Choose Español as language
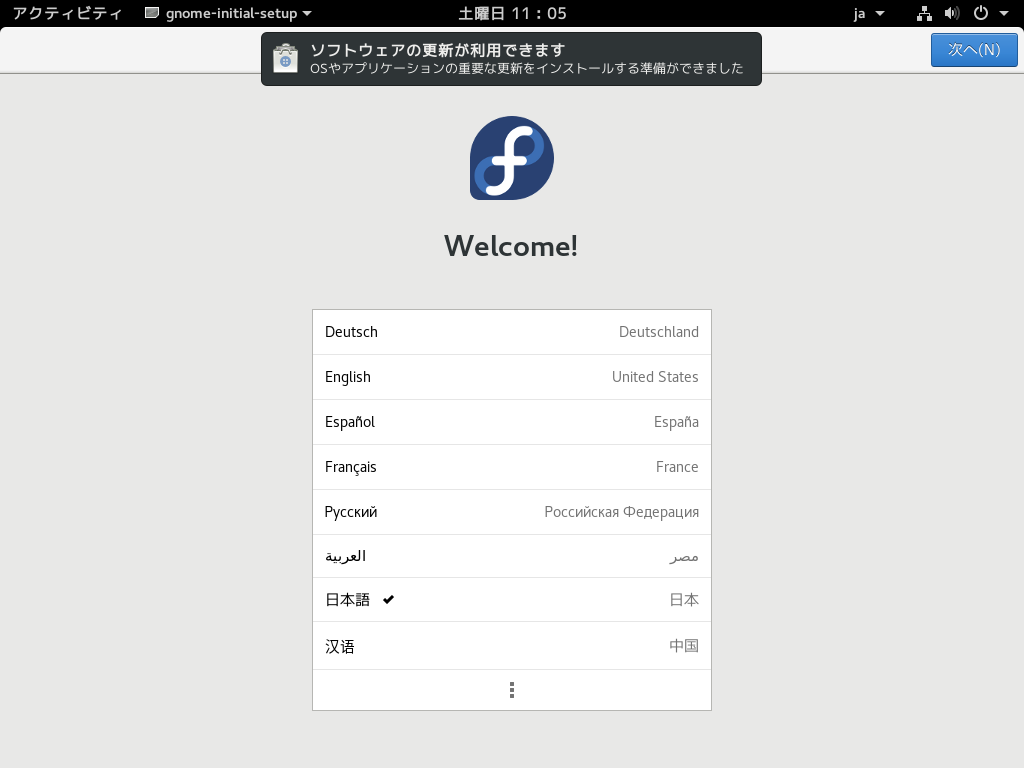Image resolution: width=1024 pixels, height=768 pixels. pyautogui.click(x=511, y=422)
